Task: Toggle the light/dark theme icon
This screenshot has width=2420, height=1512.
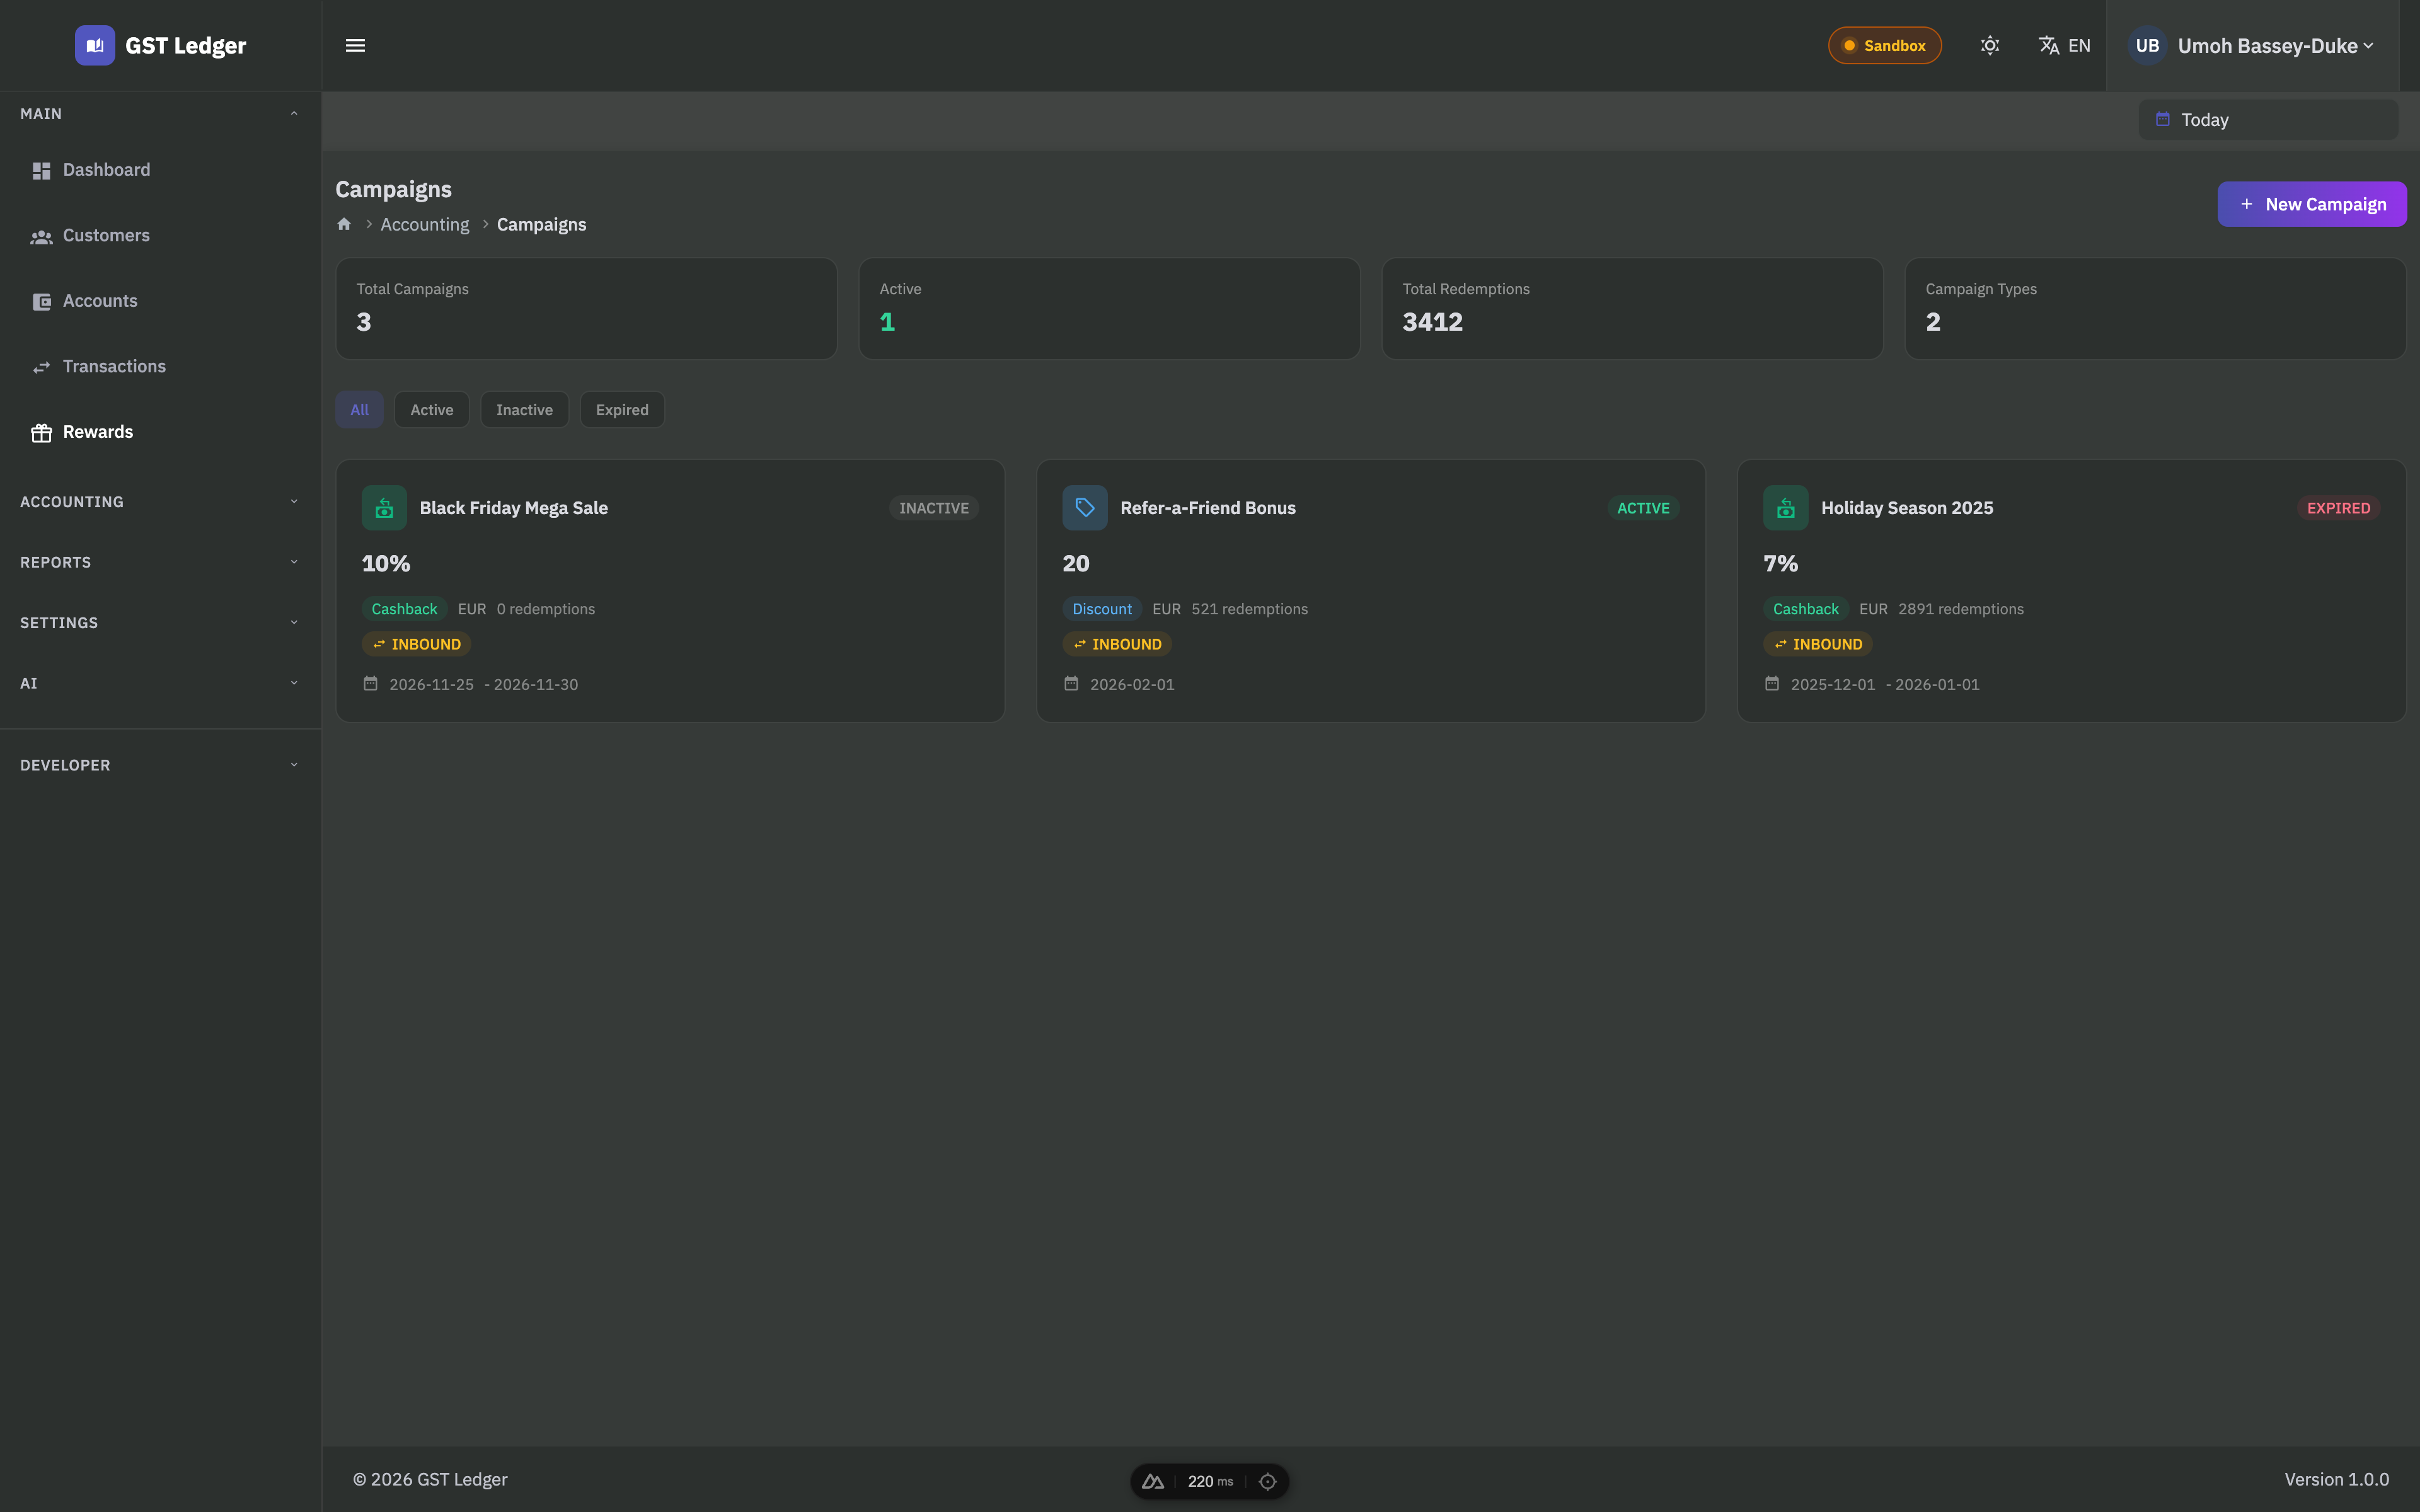Action: [1990, 46]
